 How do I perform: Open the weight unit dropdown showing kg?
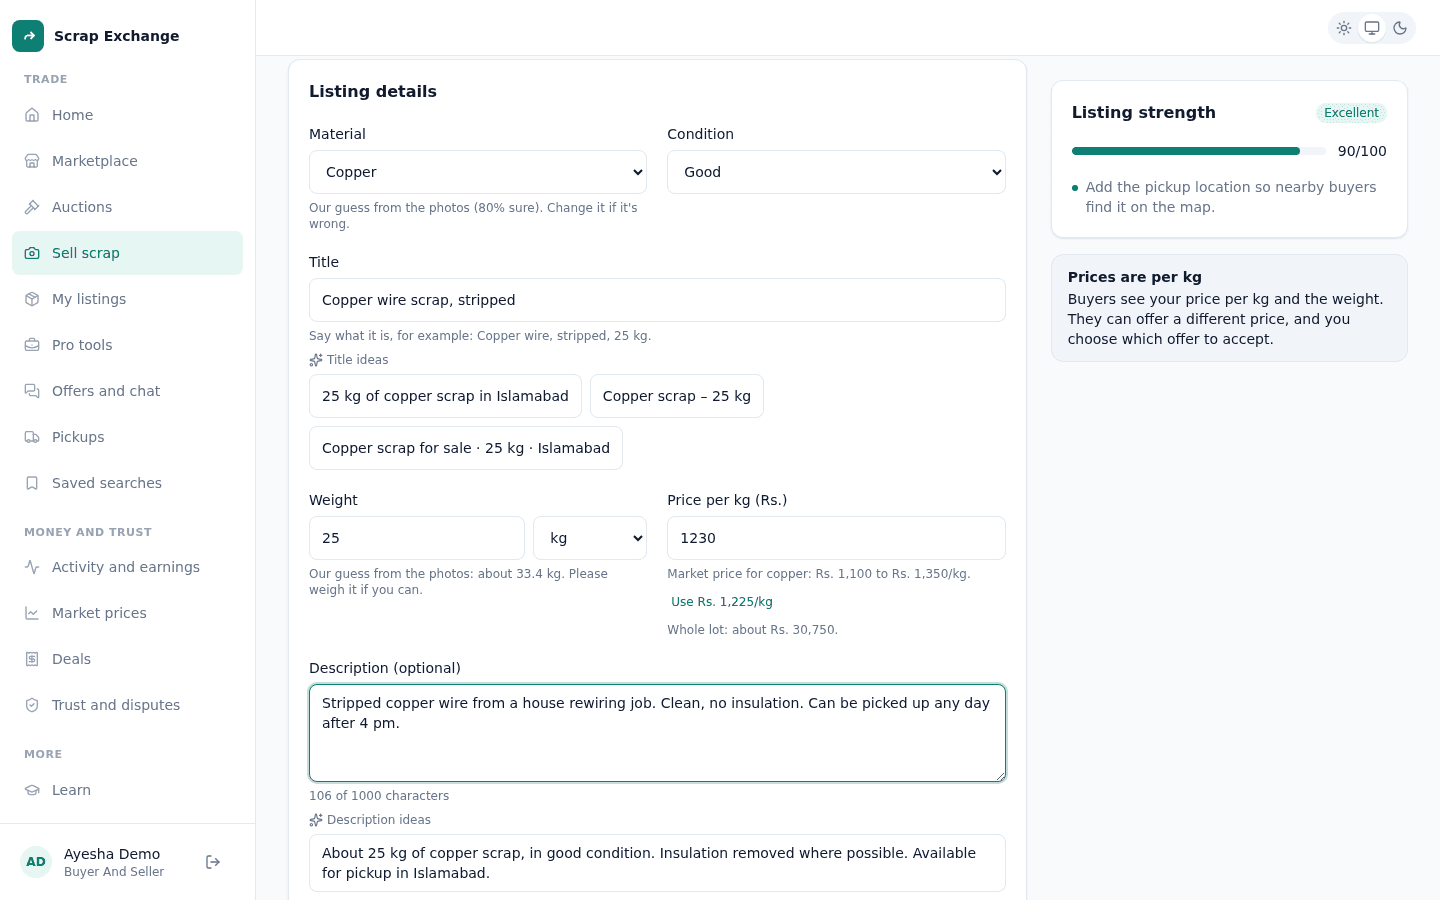point(590,538)
